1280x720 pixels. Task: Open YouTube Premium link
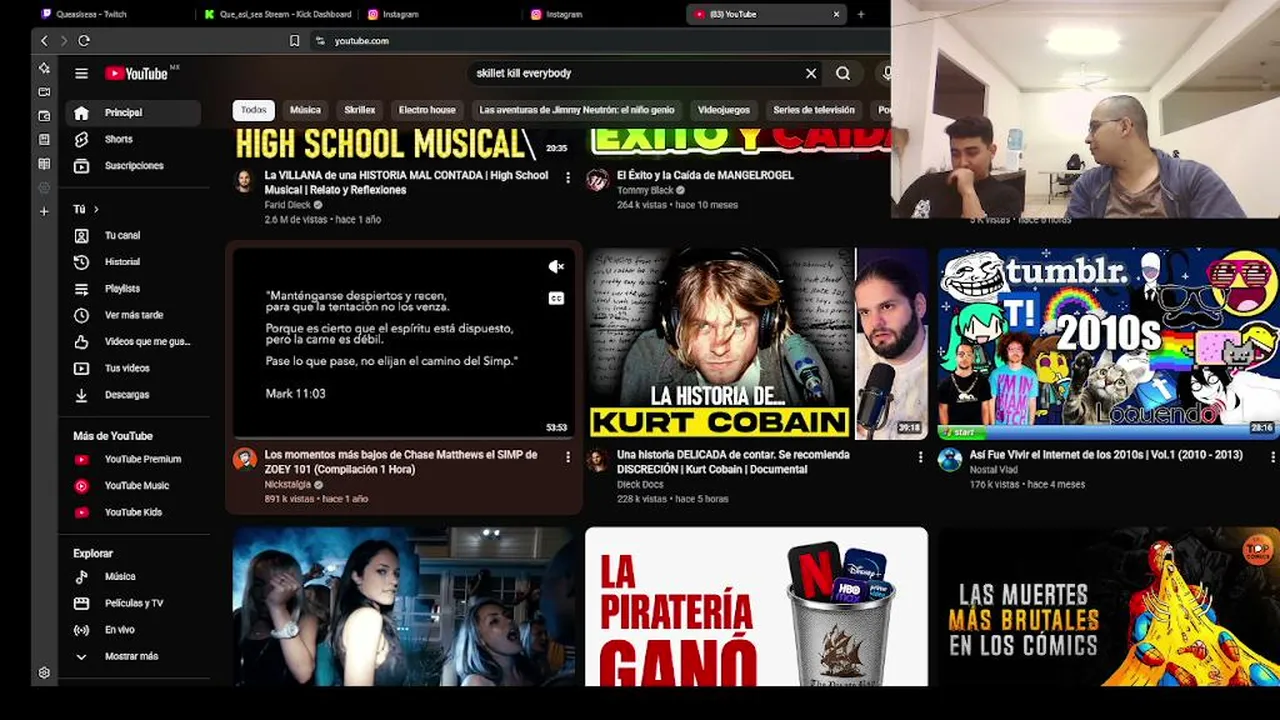pyautogui.click(x=132, y=459)
